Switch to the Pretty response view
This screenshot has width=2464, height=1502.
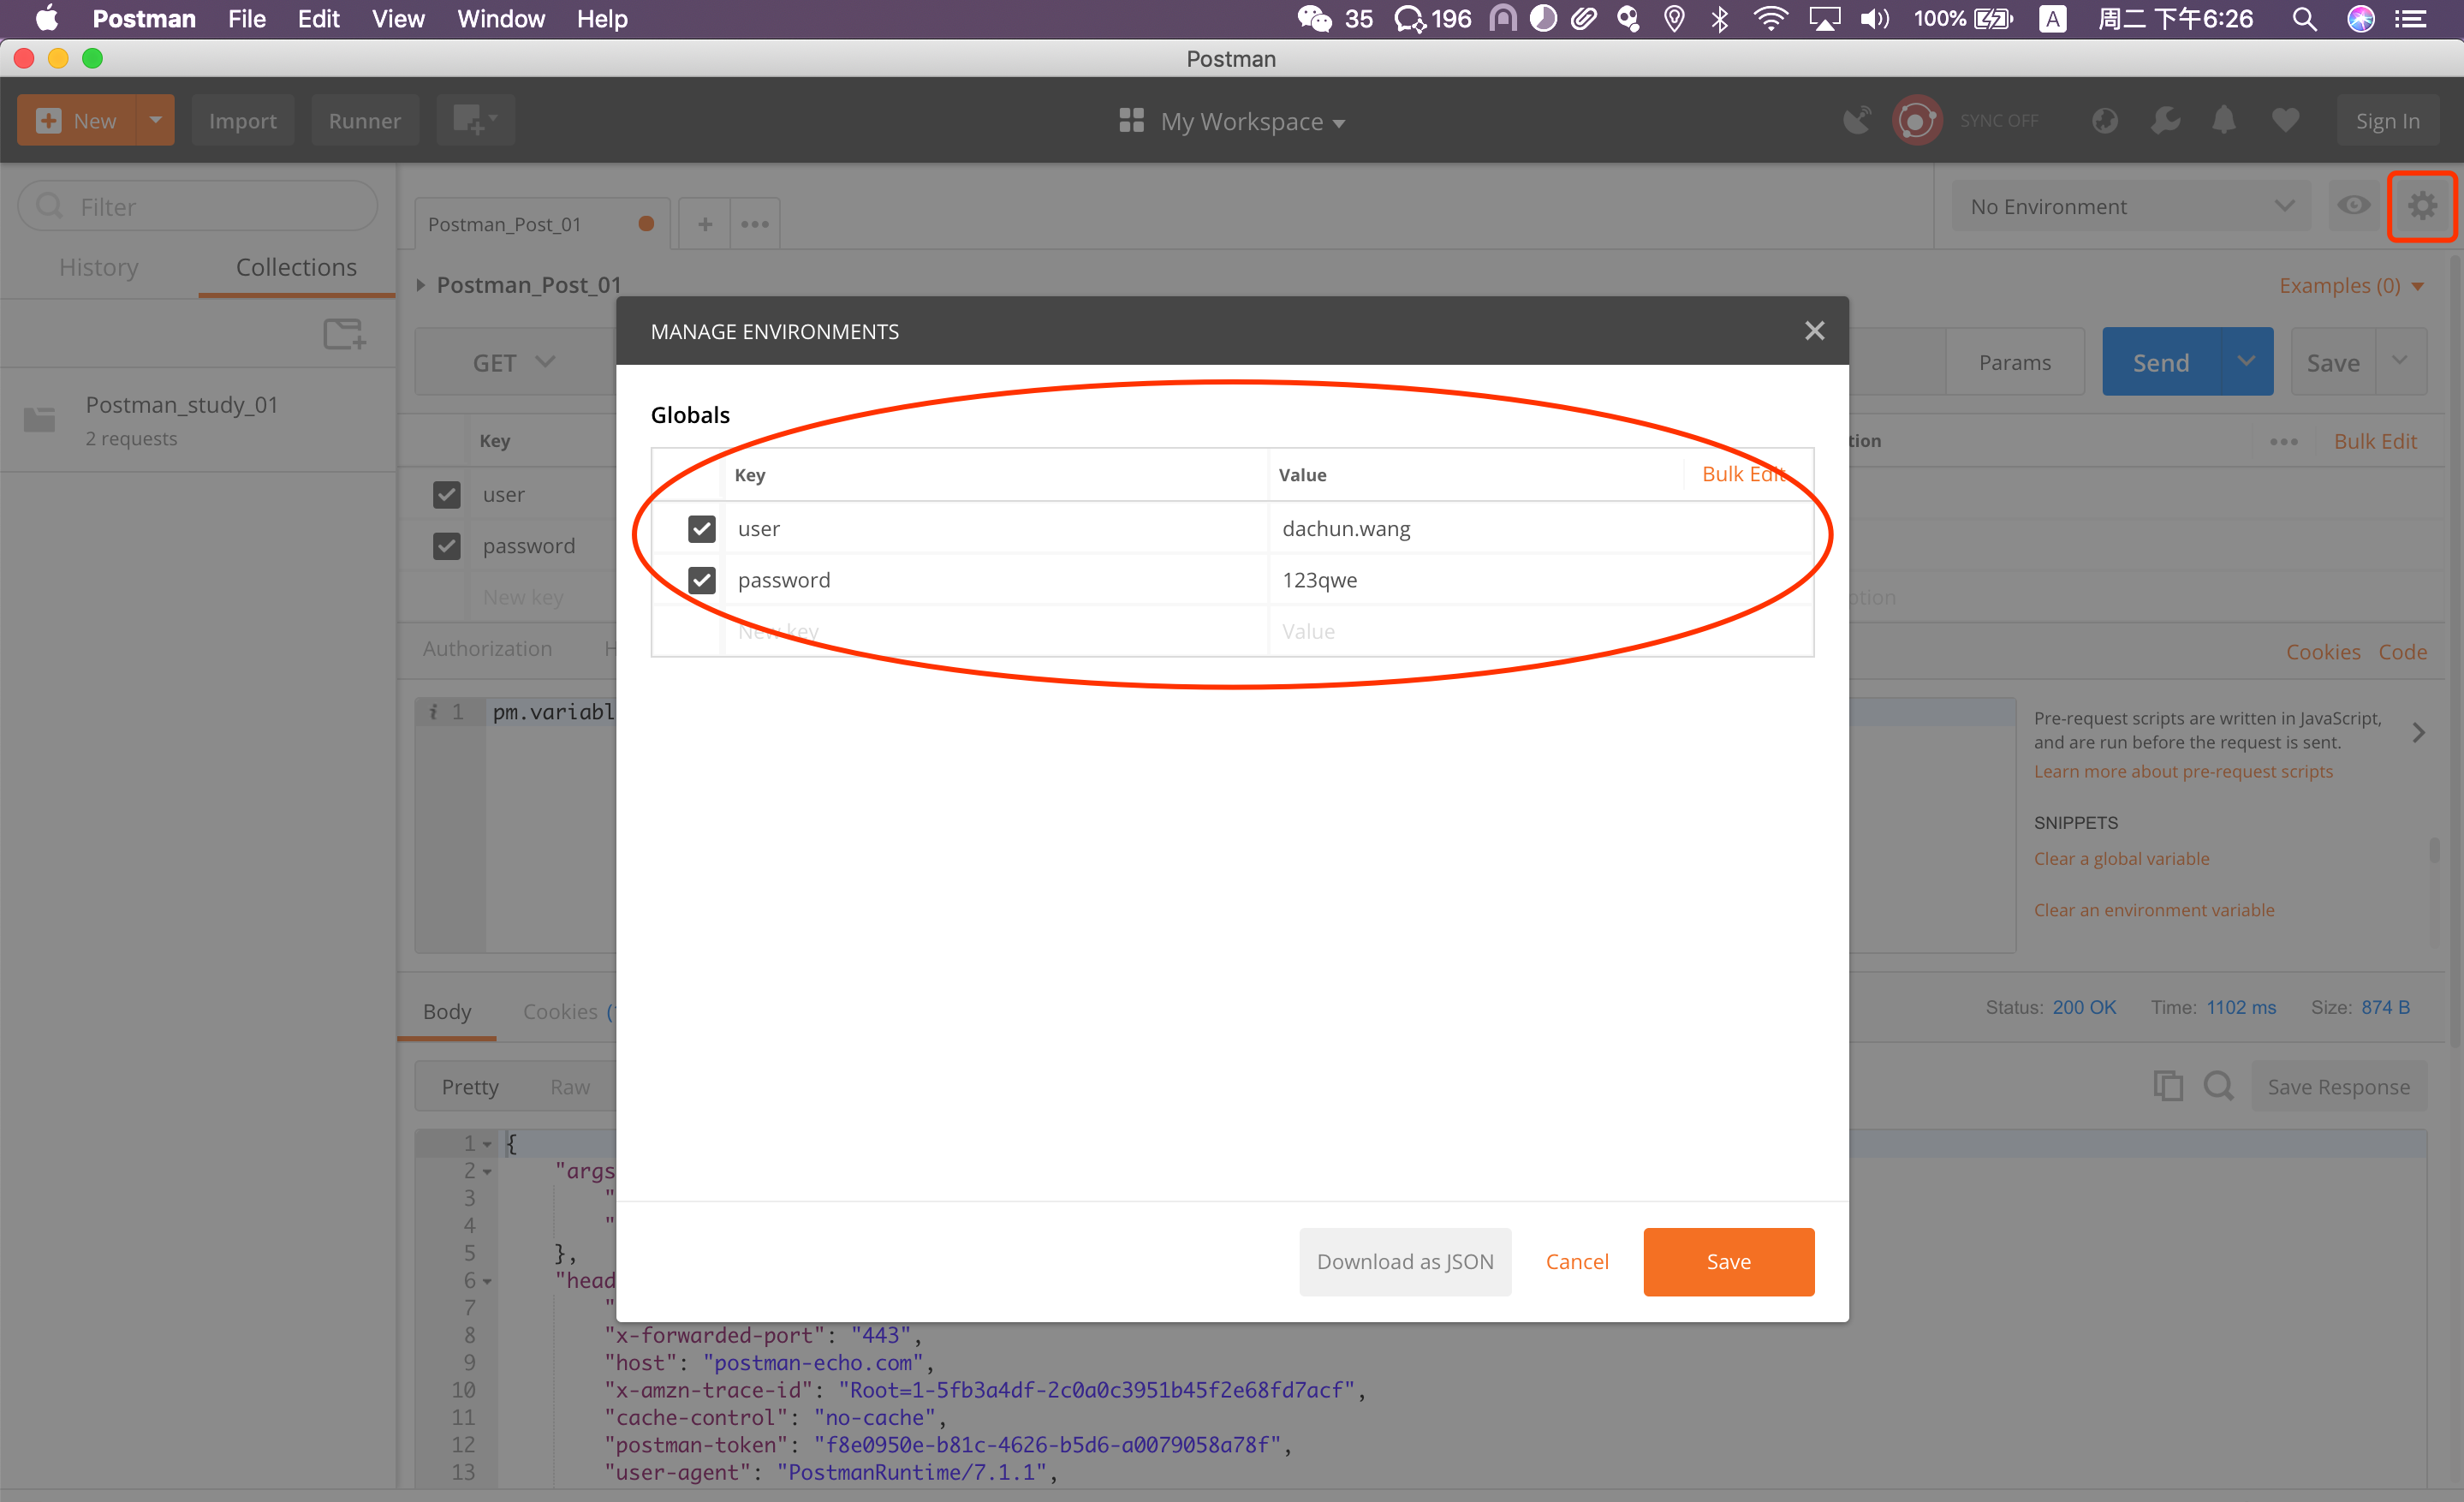(470, 1086)
